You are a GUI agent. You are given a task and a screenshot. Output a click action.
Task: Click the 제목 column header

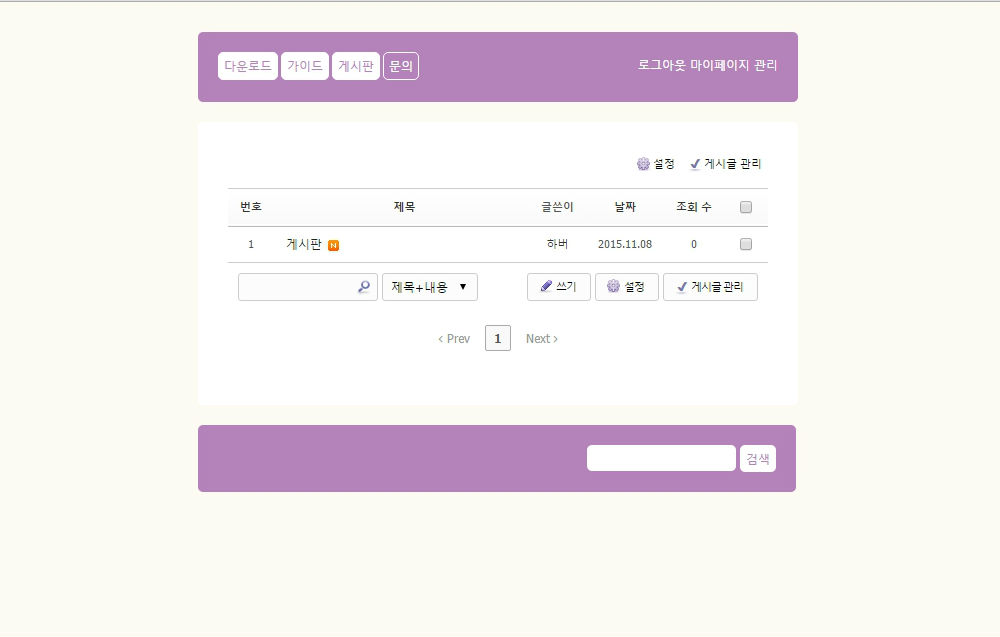point(404,207)
